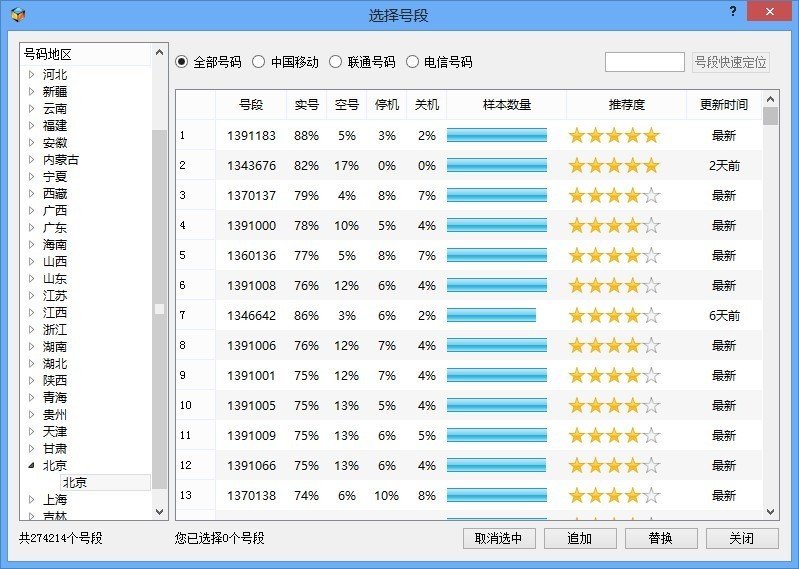Click the 追加 button
The image size is (799, 569).
pos(580,538)
